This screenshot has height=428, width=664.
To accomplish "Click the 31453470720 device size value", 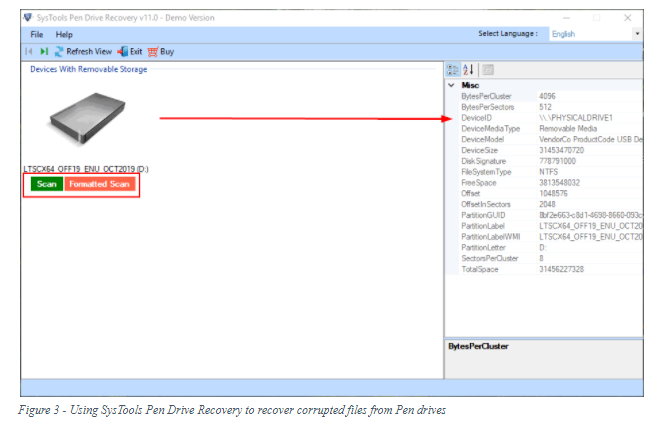I will point(561,150).
